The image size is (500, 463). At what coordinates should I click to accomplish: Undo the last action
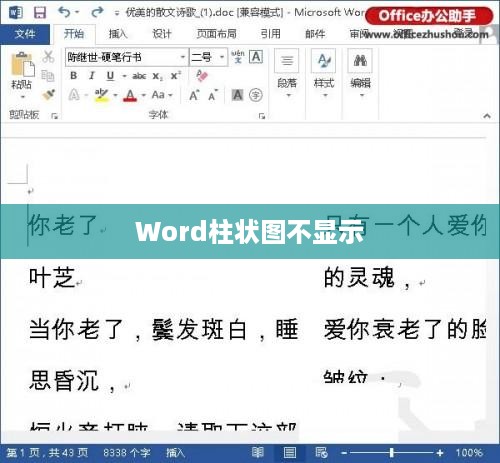tap(64, 12)
